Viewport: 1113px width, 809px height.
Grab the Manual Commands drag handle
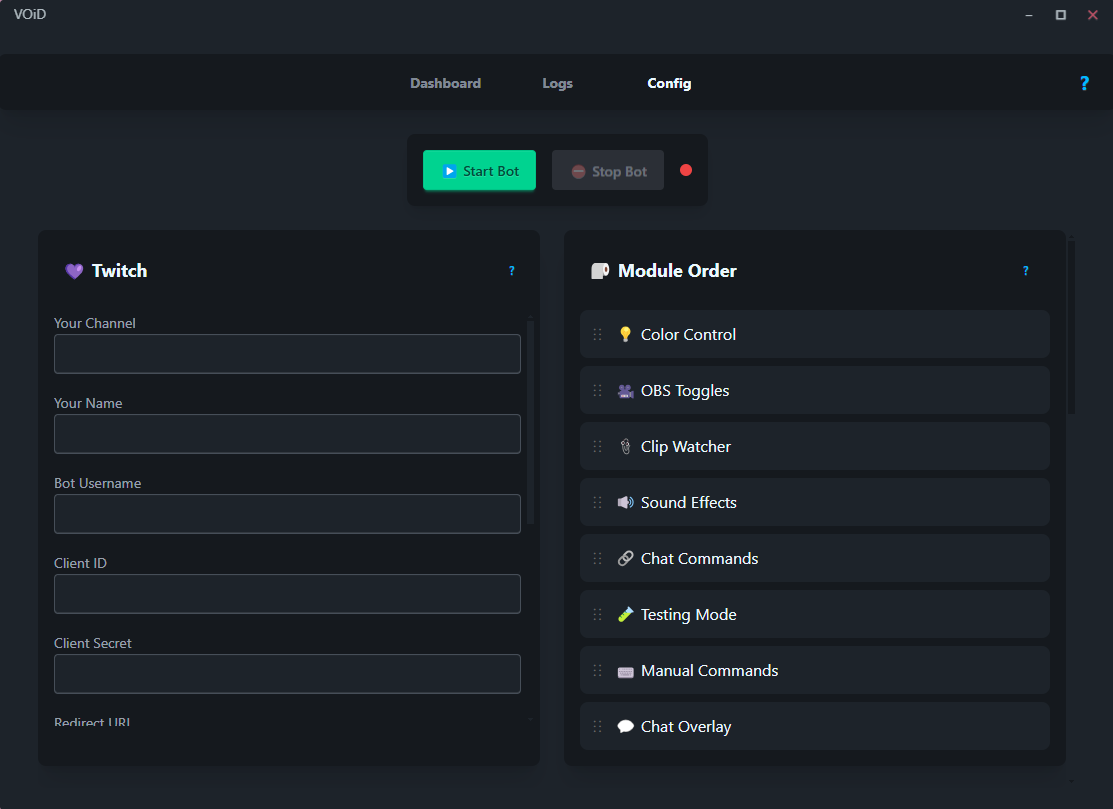[598, 671]
